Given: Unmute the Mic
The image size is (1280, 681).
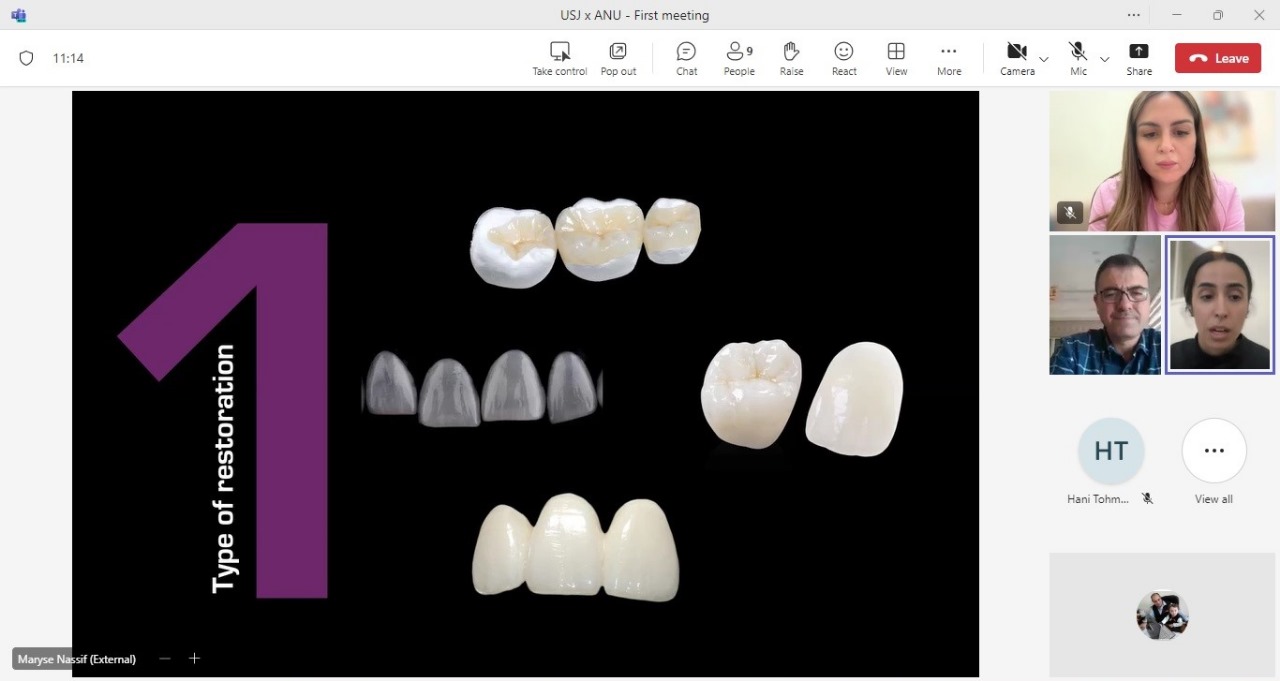Looking at the screenshot, I should pos(1078,52).
